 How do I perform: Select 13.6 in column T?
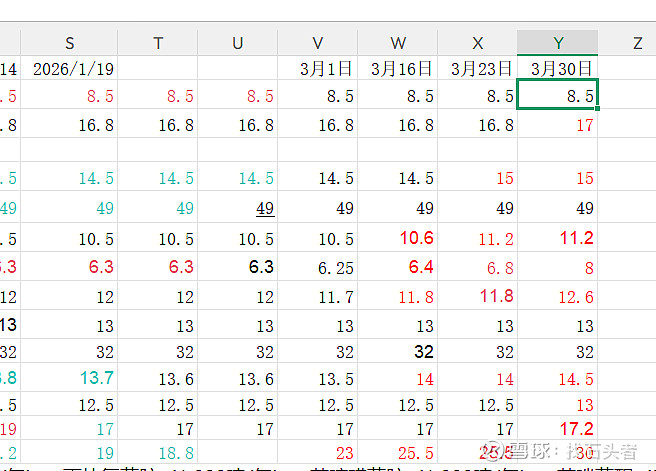(x=158, y=378)
